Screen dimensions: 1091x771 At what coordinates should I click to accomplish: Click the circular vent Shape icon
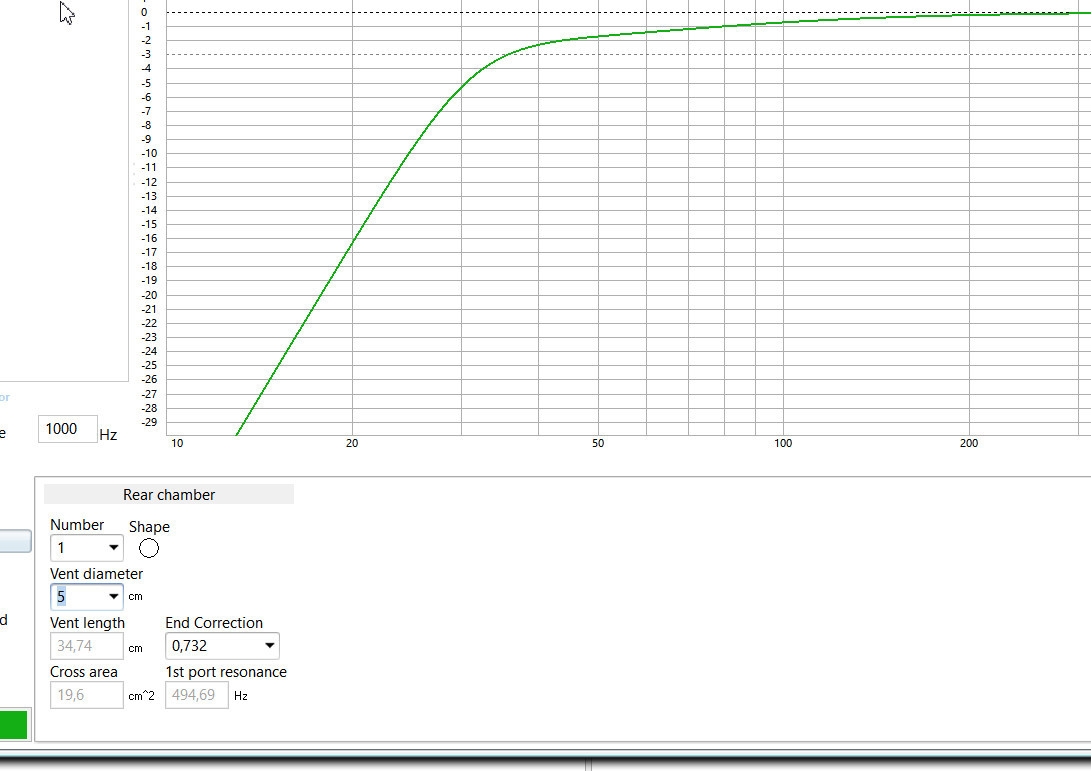(x=149, y=548)
